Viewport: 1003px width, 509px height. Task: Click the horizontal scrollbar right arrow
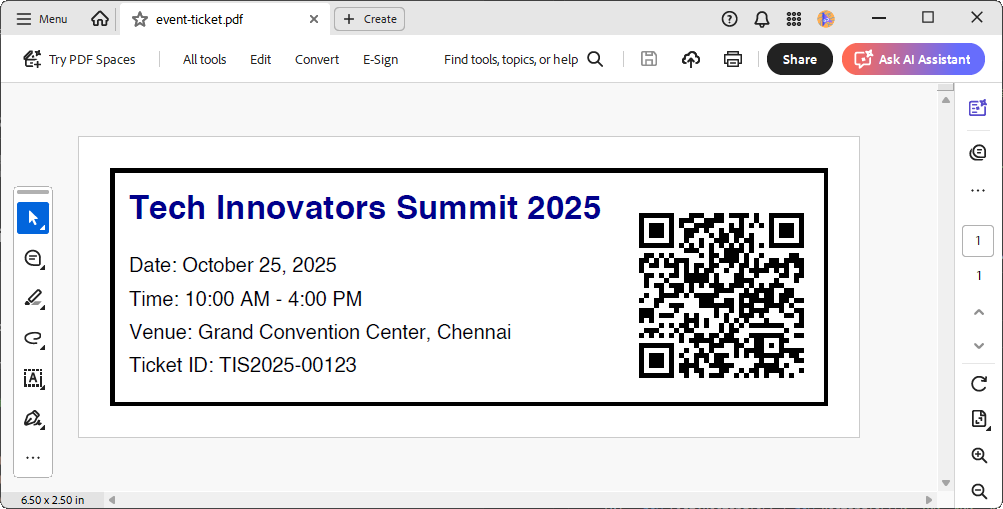[x=929, y=500]
